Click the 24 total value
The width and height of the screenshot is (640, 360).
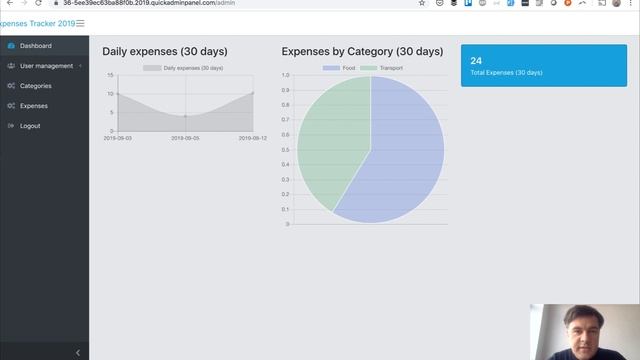476,61
